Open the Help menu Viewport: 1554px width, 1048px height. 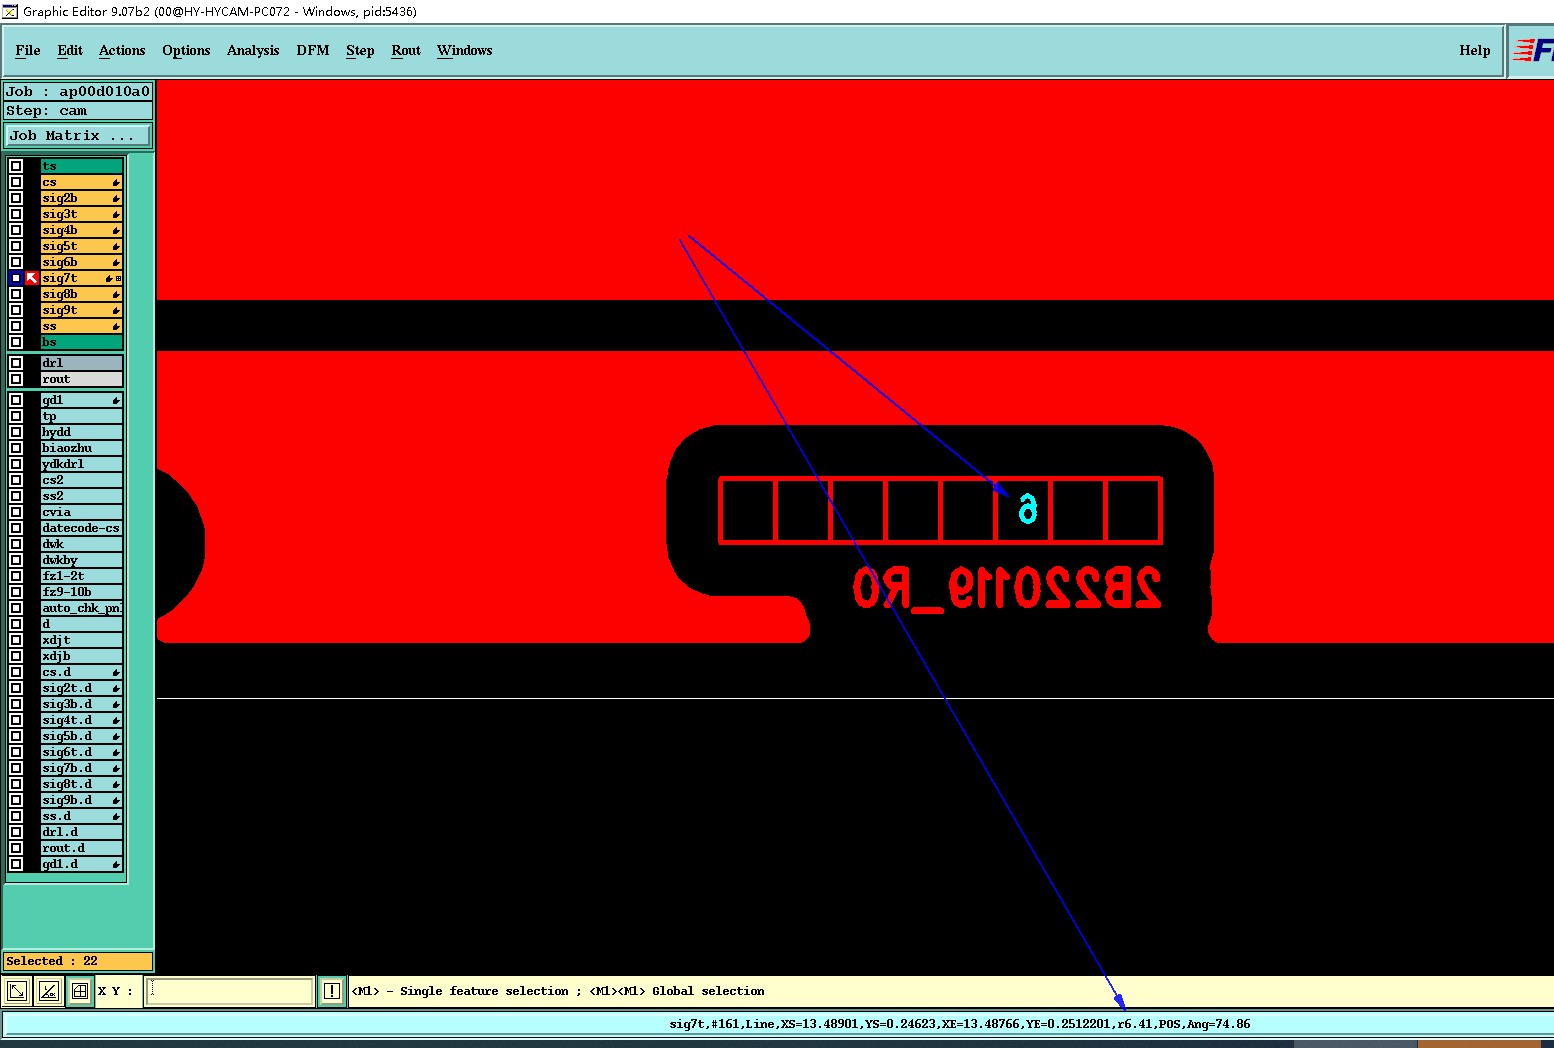1474,50
